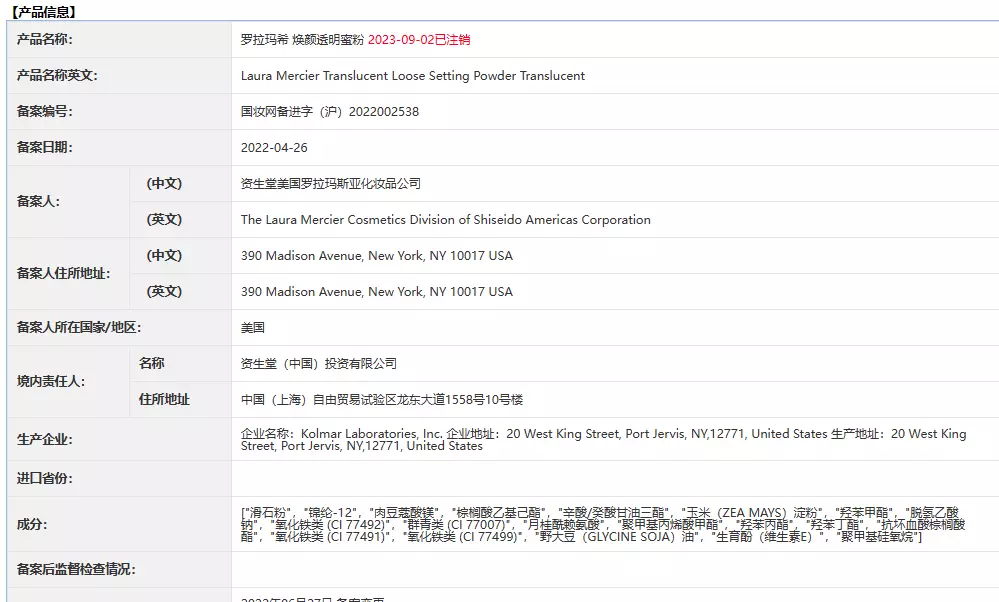Click the filing number 国妆网备进字（沪）2022002538

click(x=330, y=111)
